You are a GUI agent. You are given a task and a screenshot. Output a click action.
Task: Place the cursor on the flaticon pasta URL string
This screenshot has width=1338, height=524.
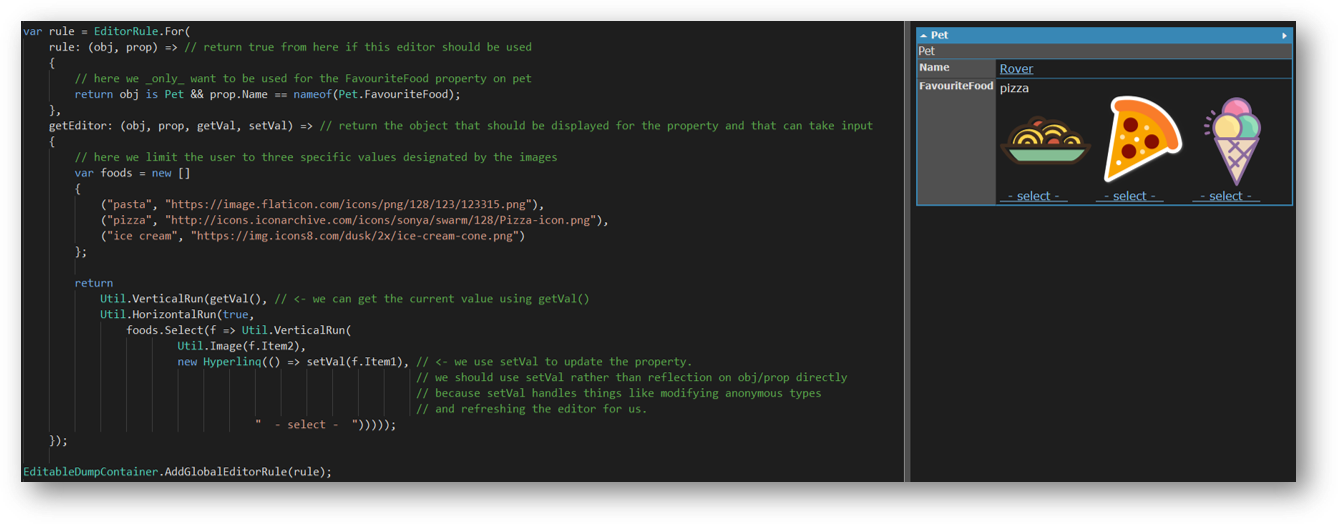pos(348,204)
